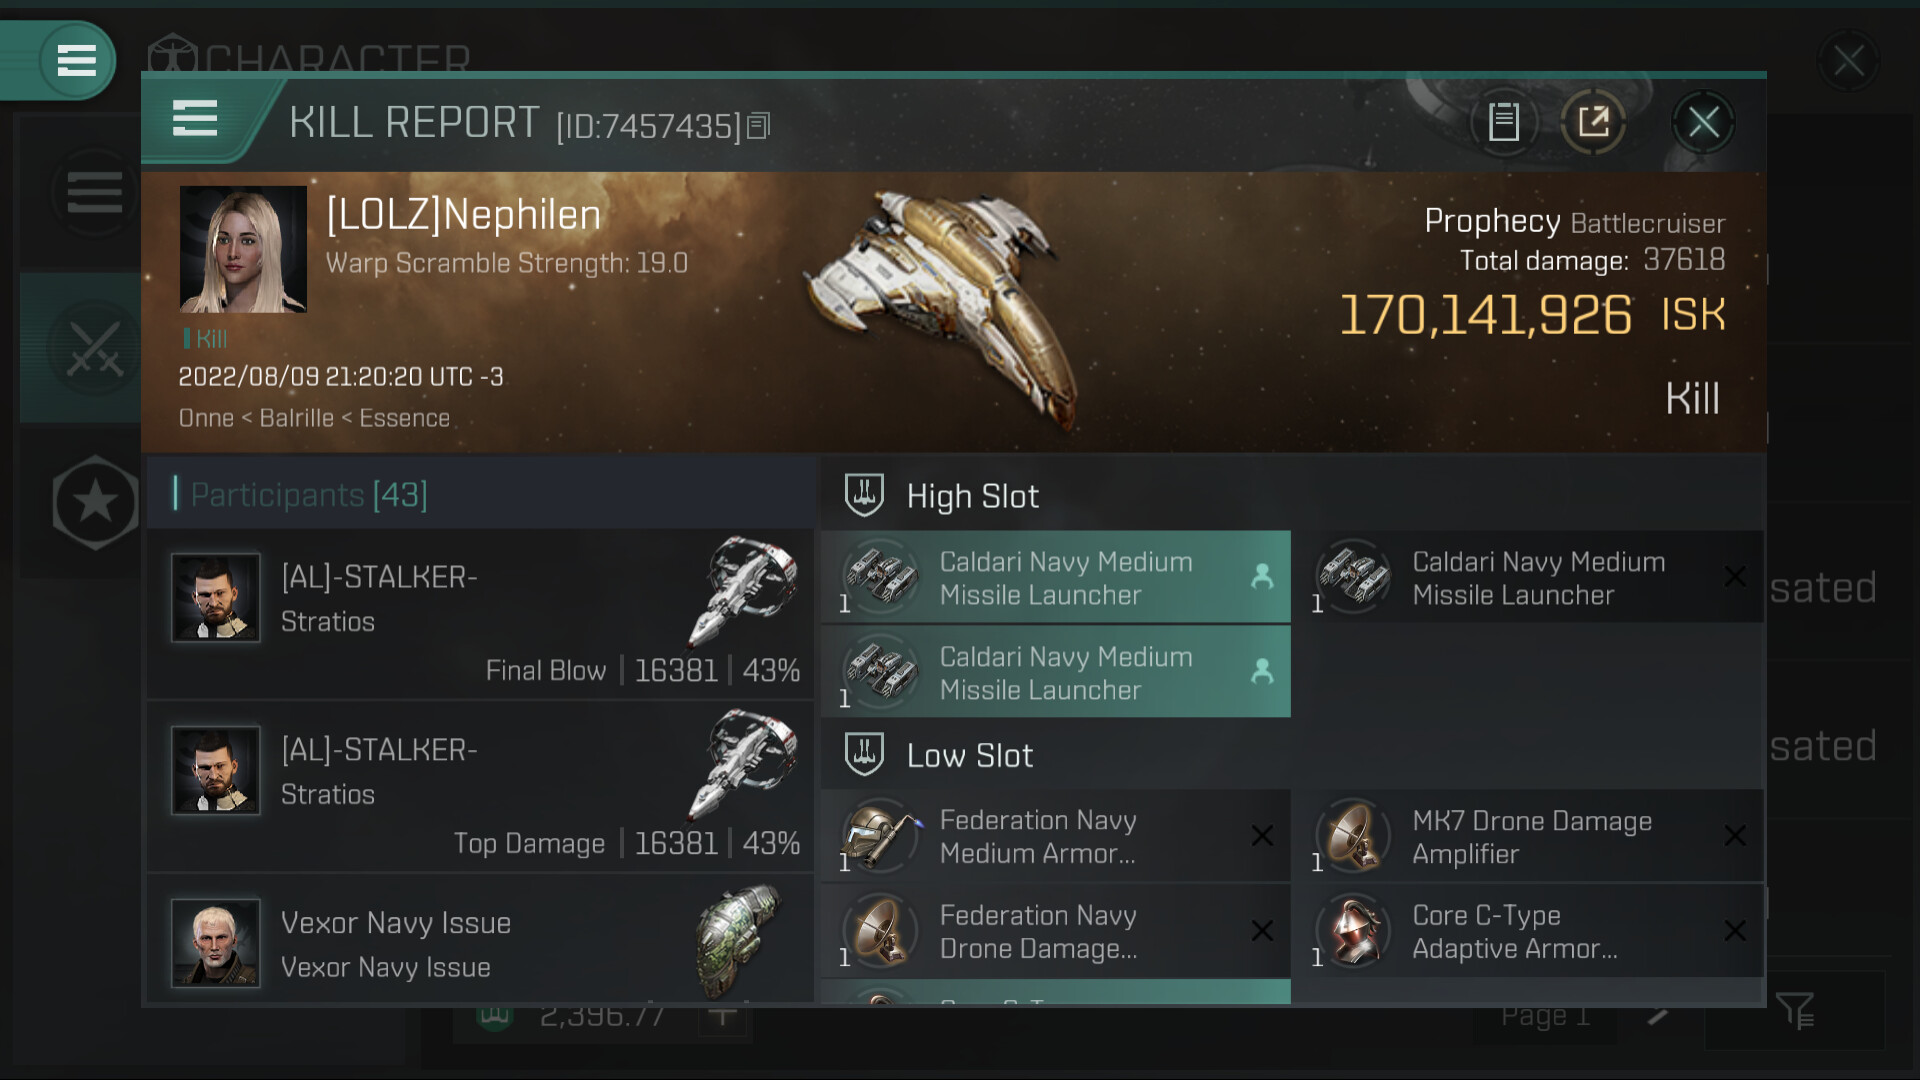The width and height of the screenshot is (1920, 1080).
Task: Select MK7 Drone Damage Amplifier module
Action: [x=1528, y=837]
